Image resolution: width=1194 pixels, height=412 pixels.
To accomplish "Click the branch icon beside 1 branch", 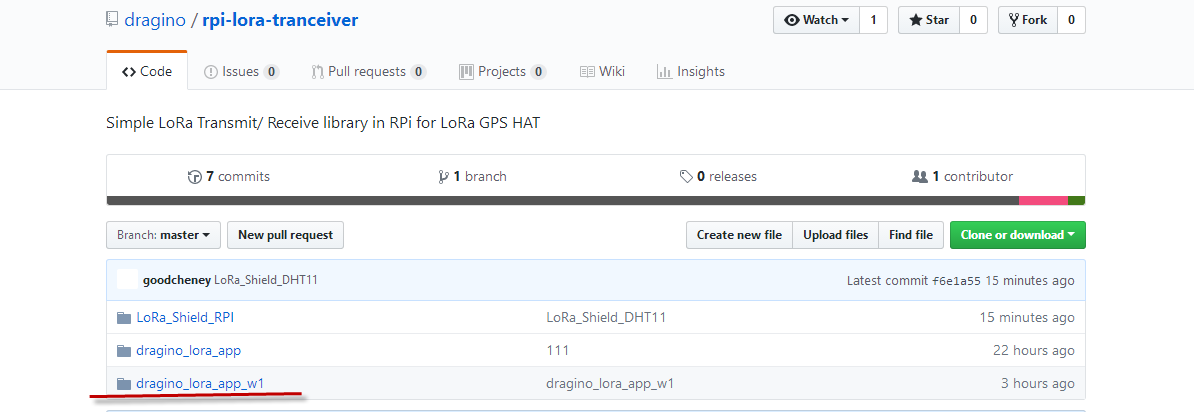I will click(x=443, y=177).
